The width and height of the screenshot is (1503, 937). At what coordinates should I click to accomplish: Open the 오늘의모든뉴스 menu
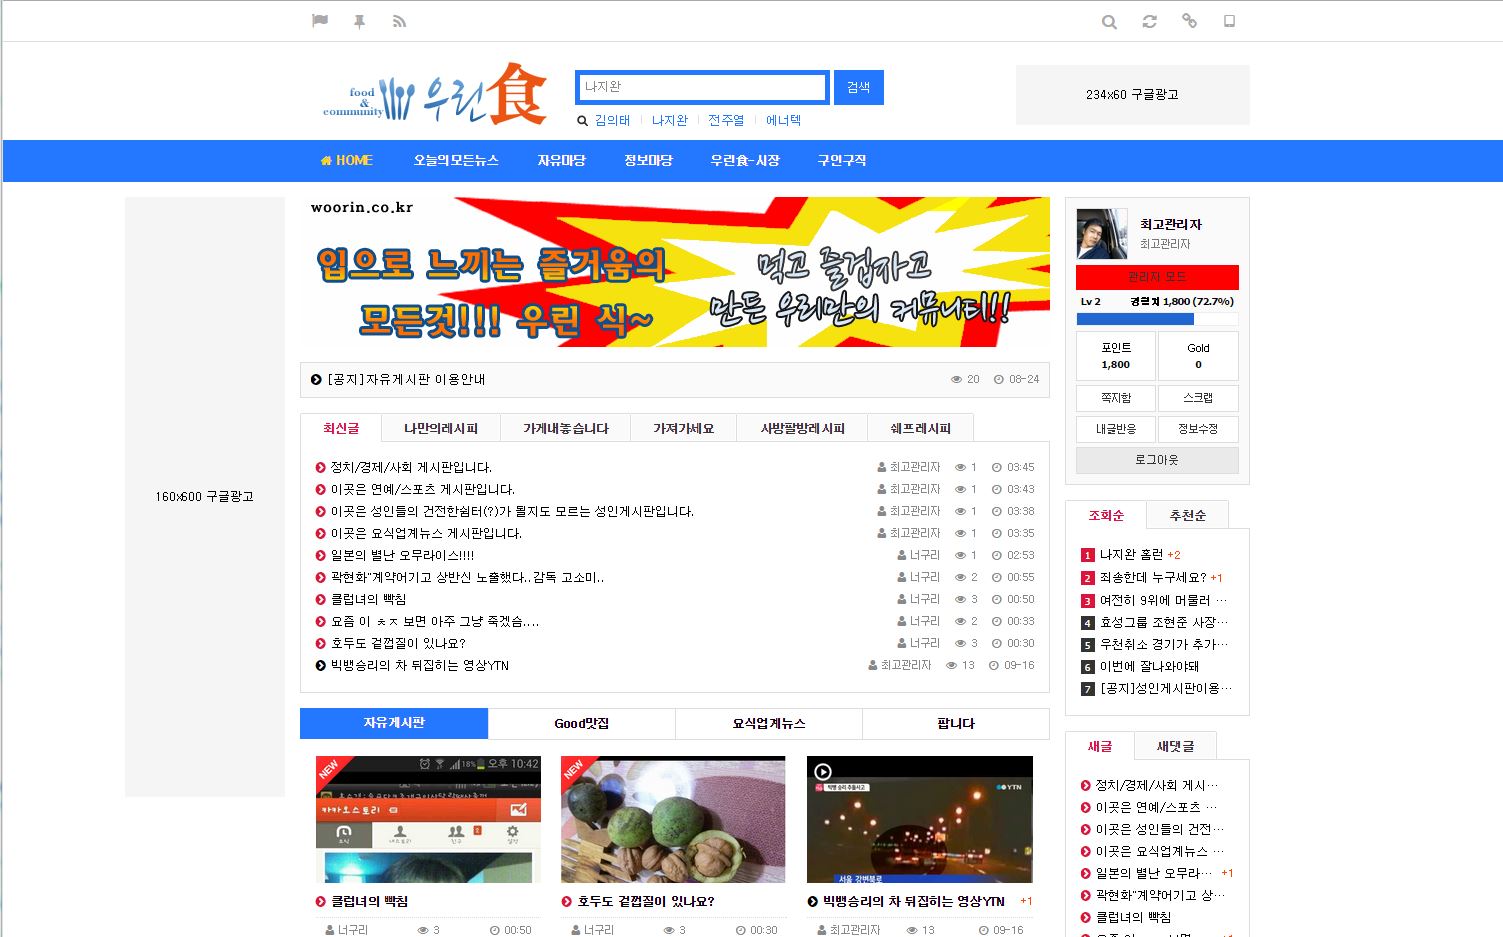coord(456,160)
